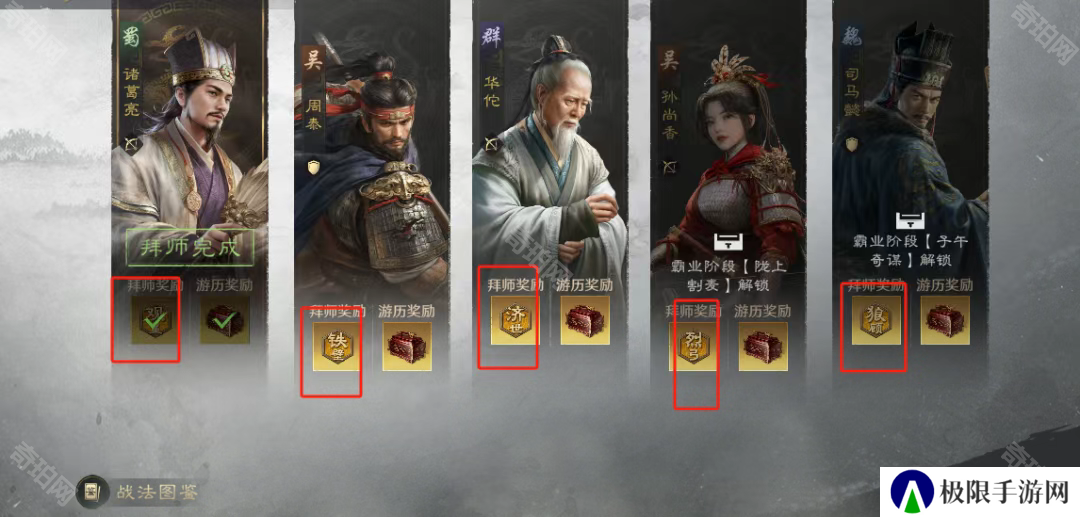The height and width of the screenshot is (517, 1080).
Task: Click the 陇上割麦 unlock text on 孙尚香
Action: (x=728, y=275)
